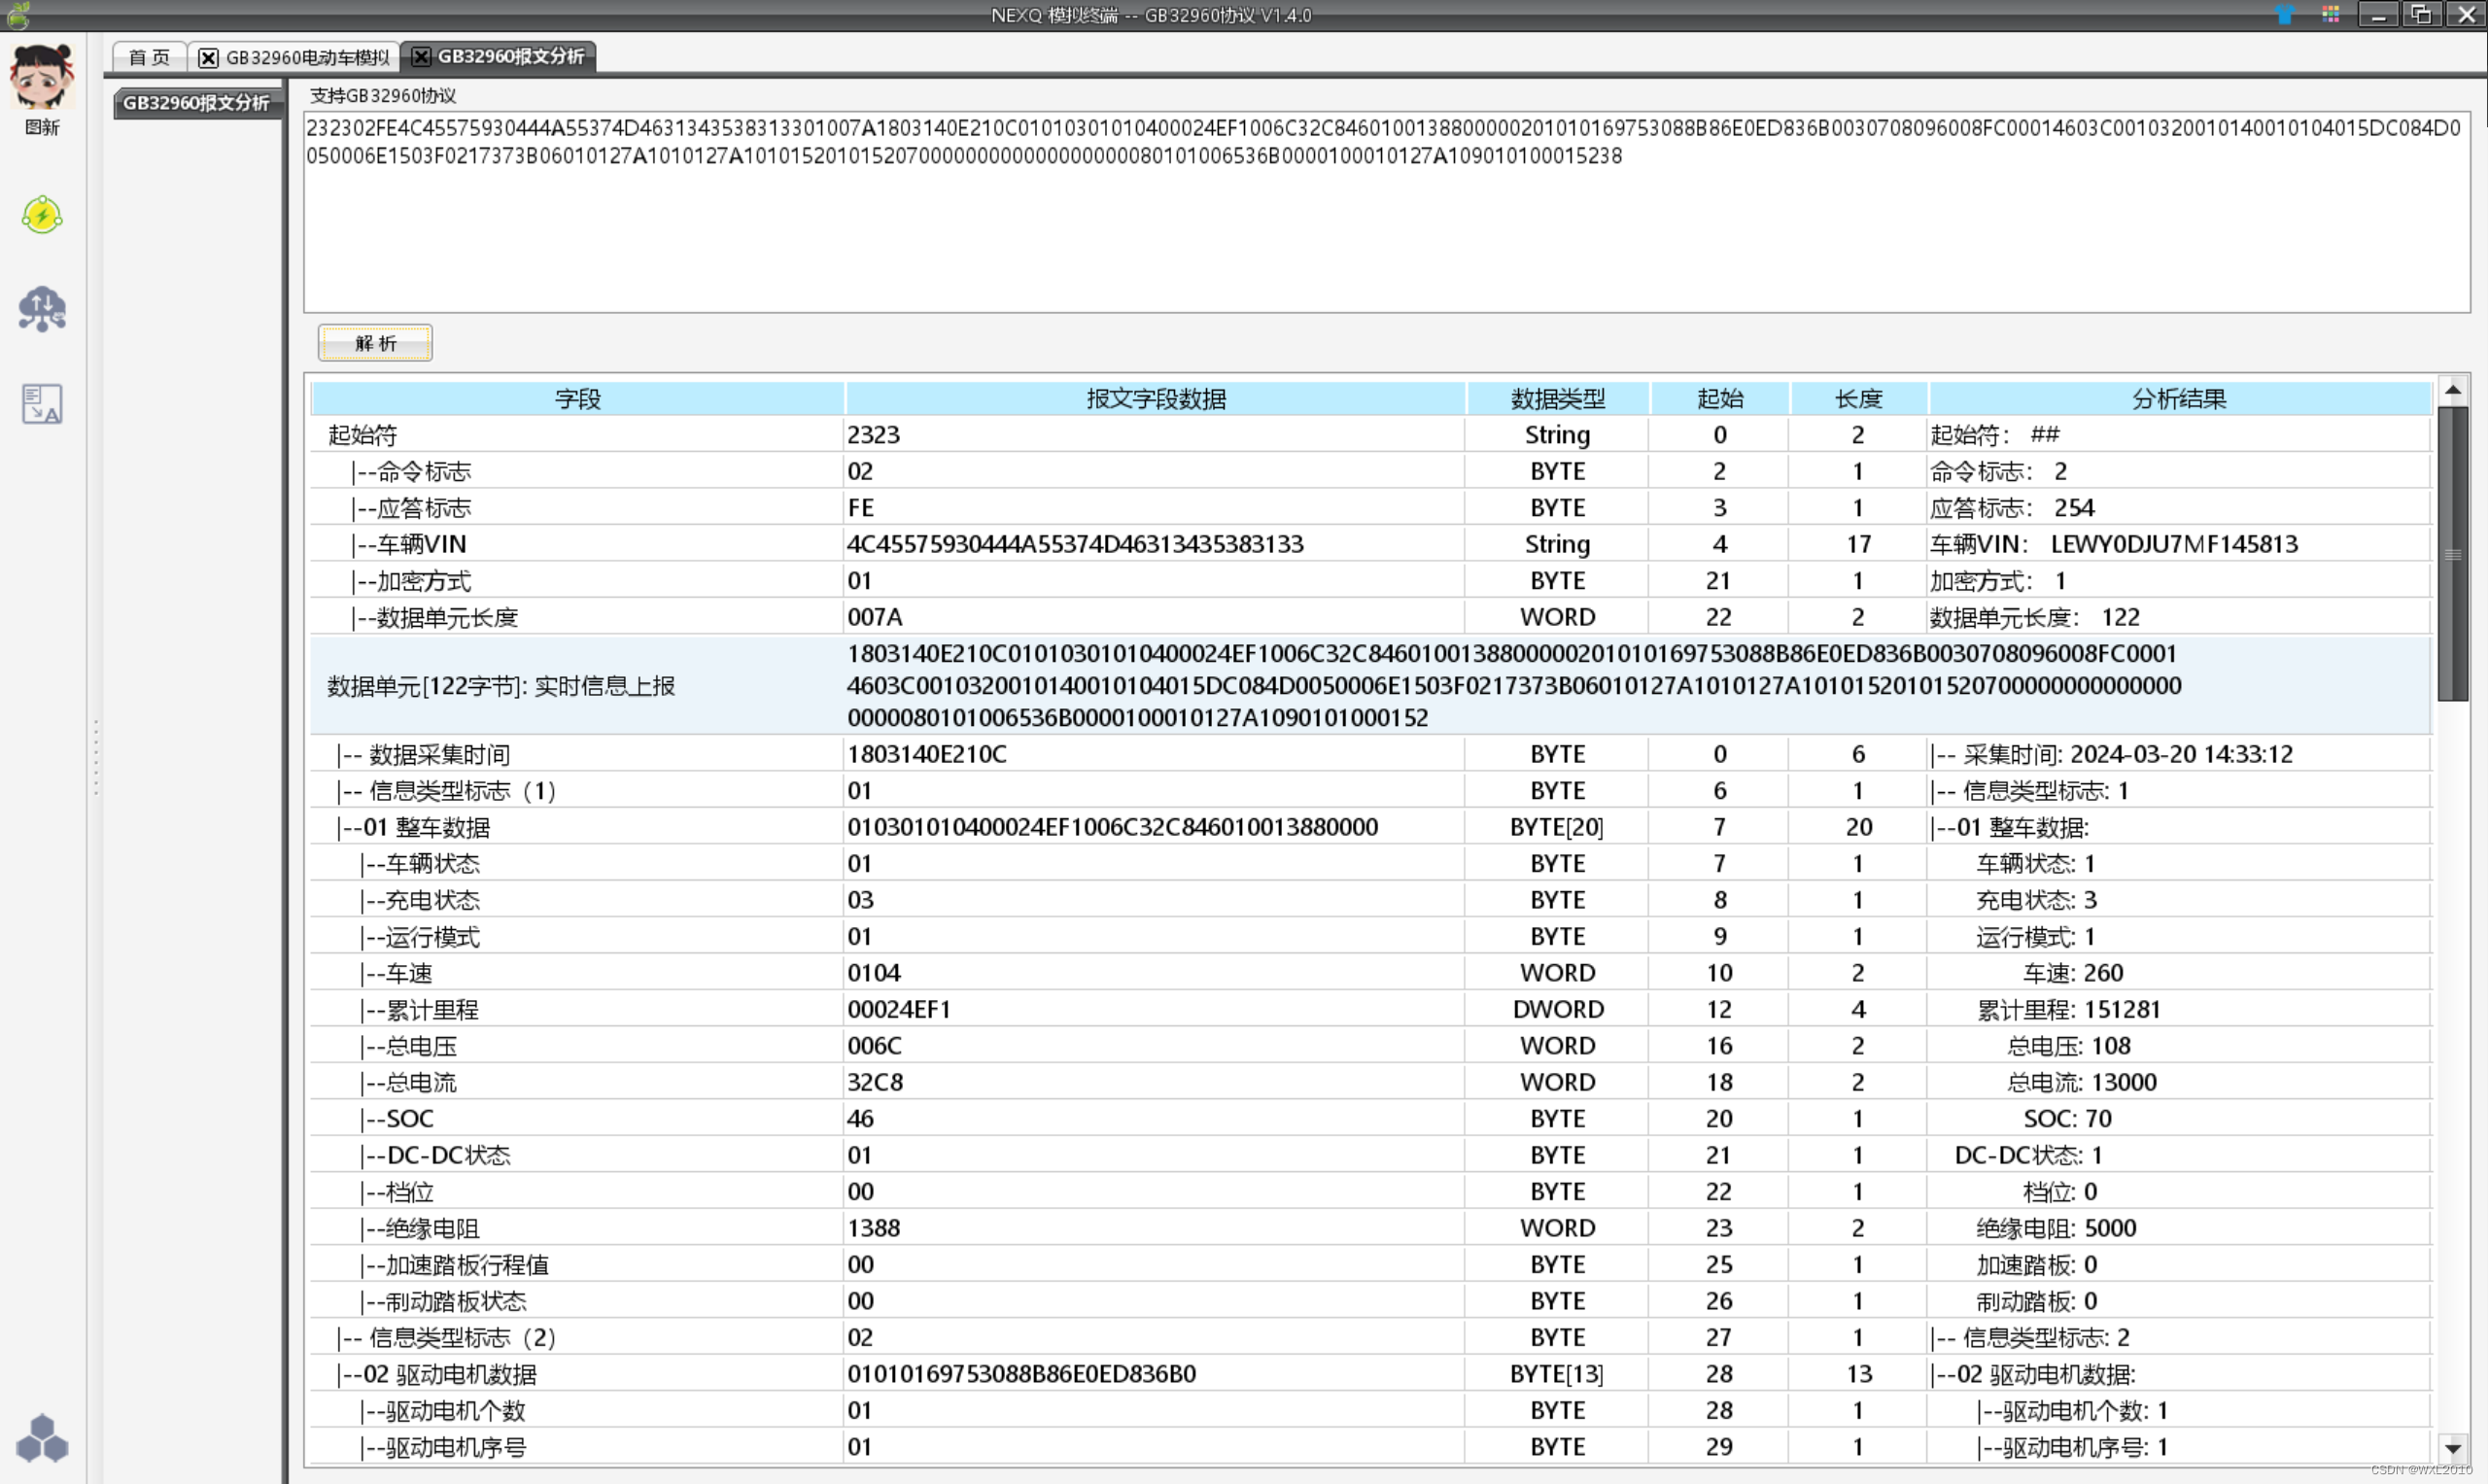Select the cloud network sidebar icon
The width and height of the screenshot is (2488, 1484).
pyautogui.click(x=42, y=309)
